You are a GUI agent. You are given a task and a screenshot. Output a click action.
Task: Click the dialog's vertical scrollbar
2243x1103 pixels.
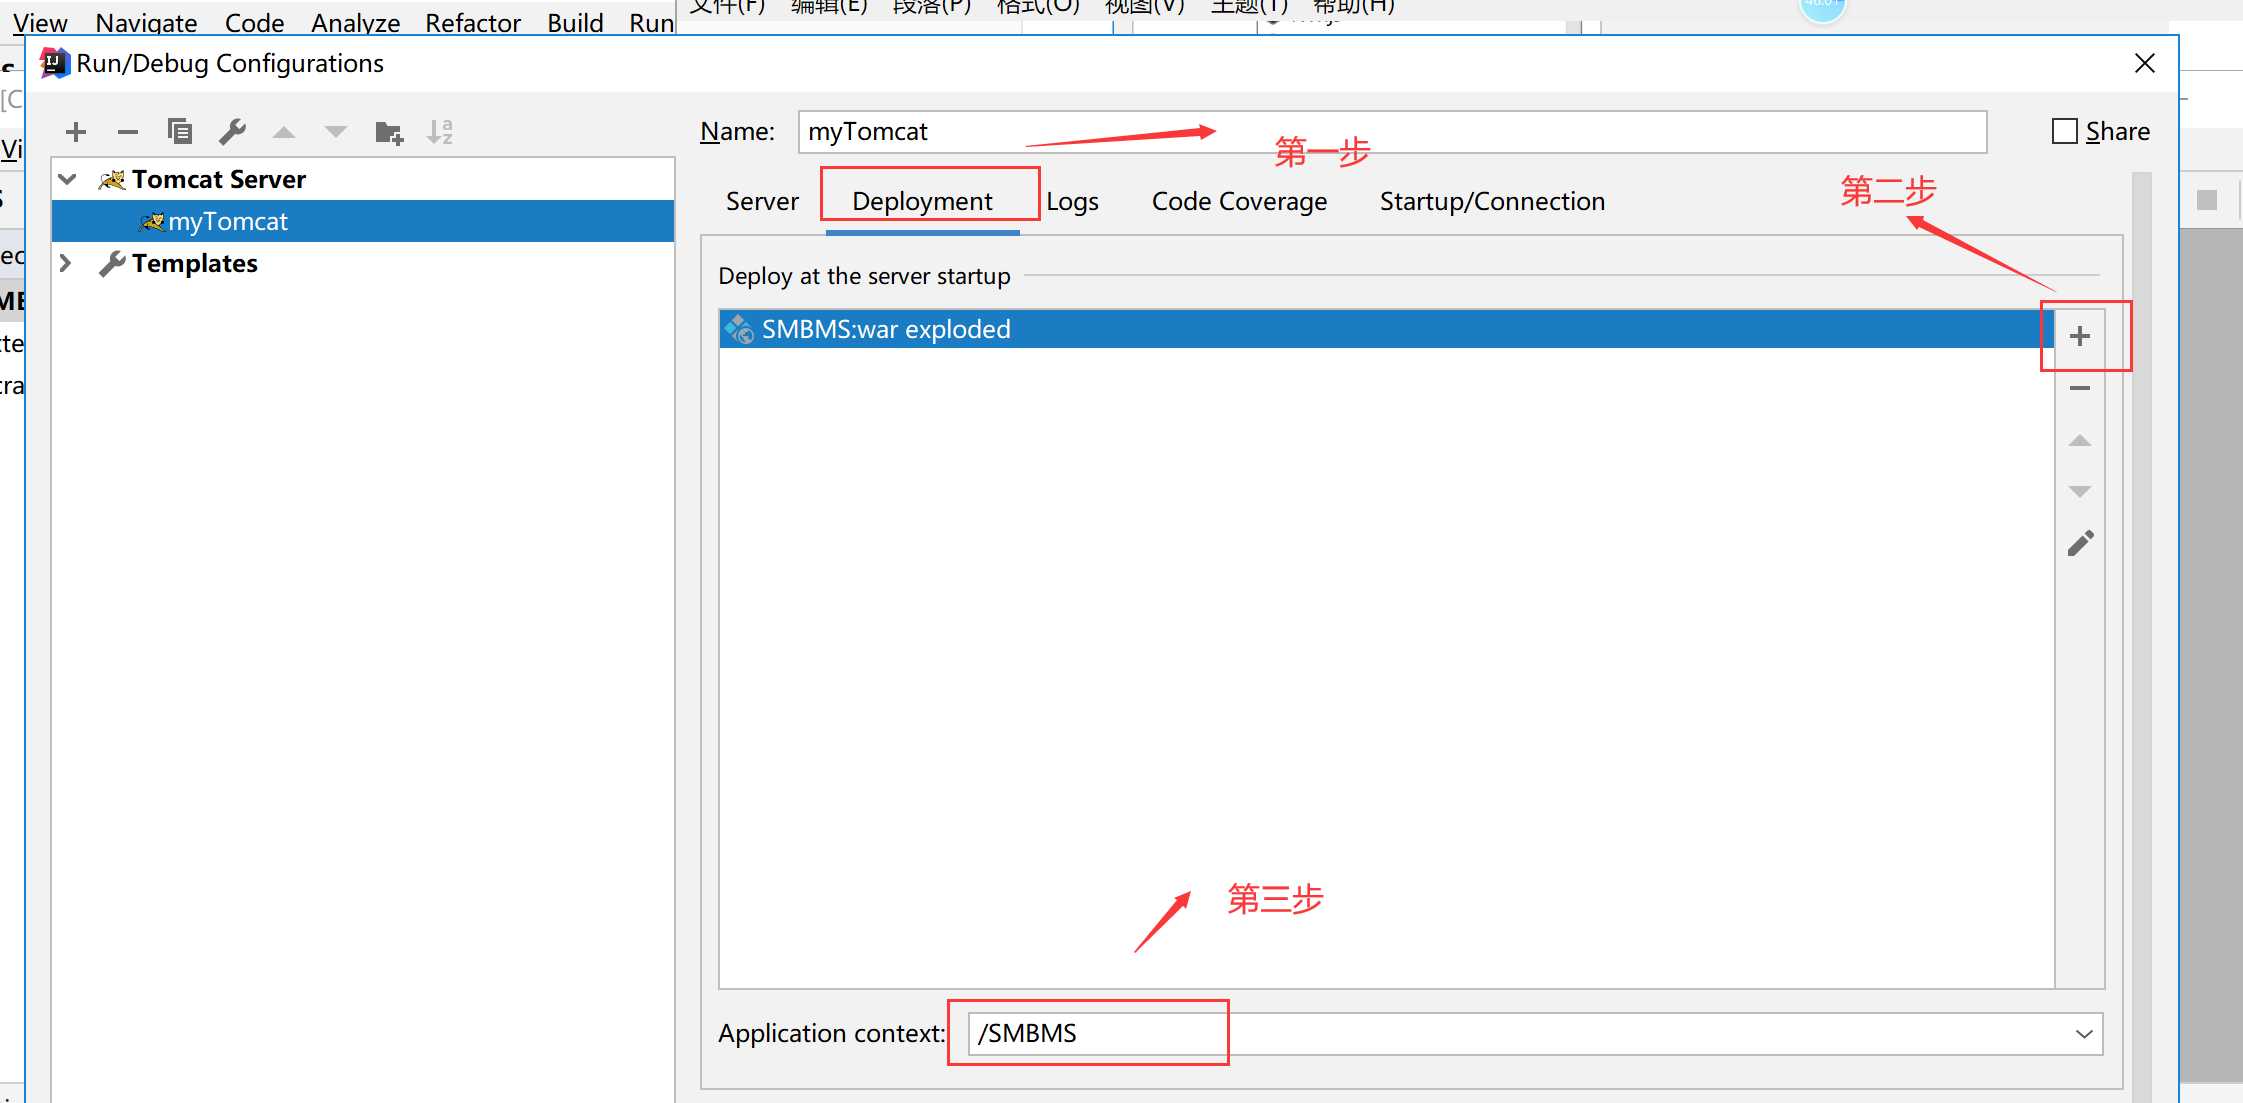(x=2142, y=637)
